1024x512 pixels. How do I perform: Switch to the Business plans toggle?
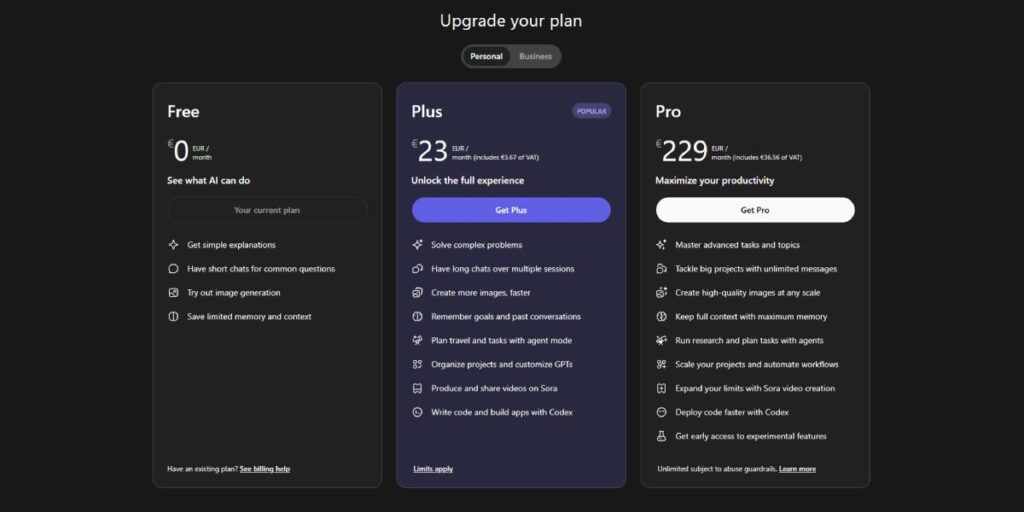click(535, 56)
